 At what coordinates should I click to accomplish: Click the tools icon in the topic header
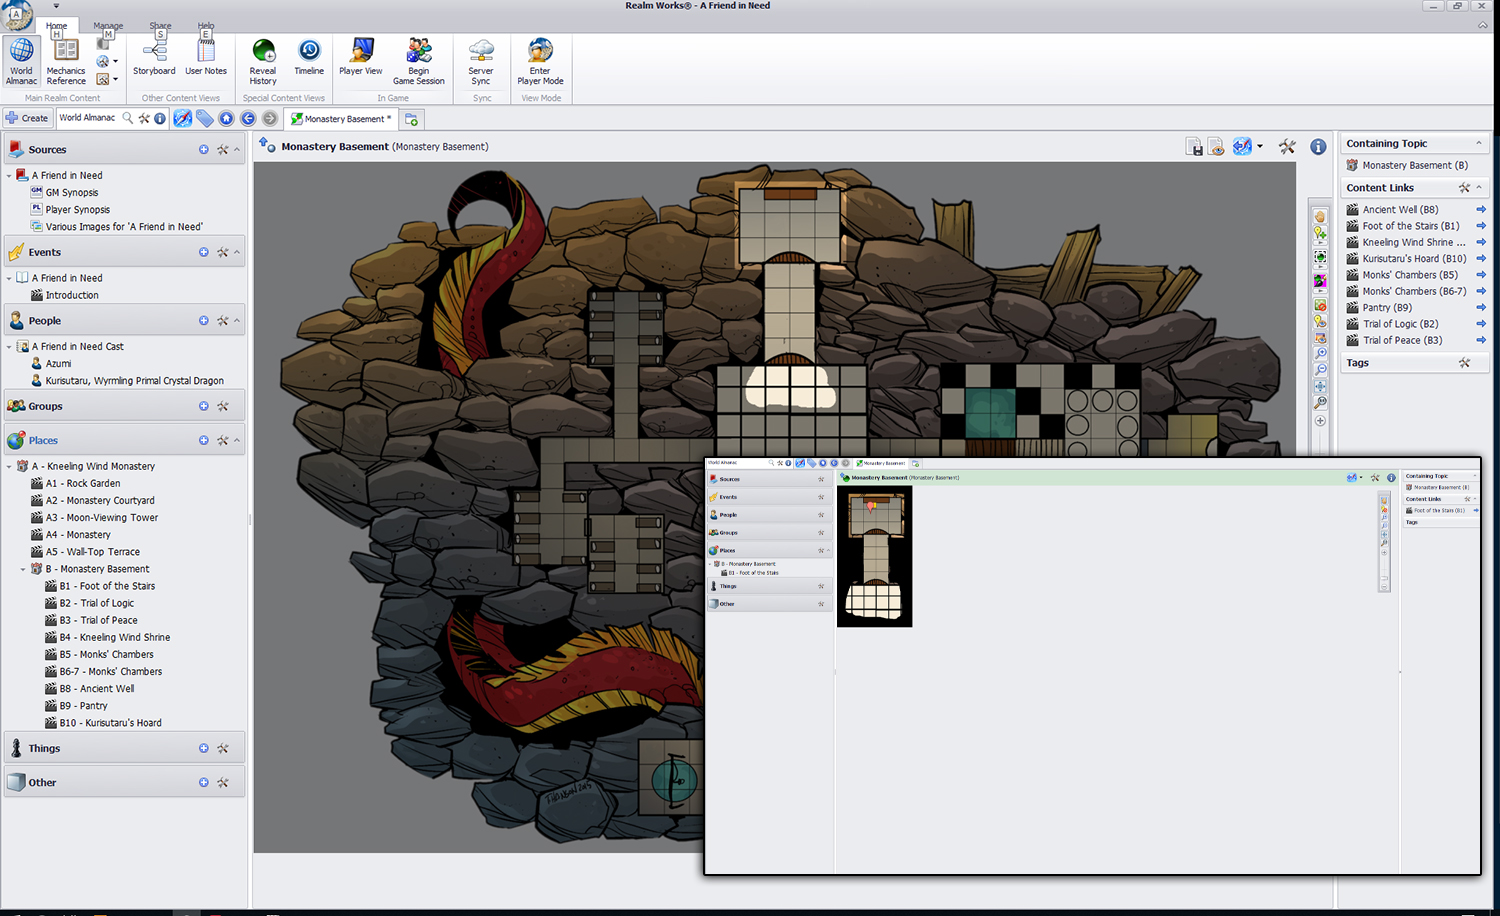click(x=1287, y=147)
